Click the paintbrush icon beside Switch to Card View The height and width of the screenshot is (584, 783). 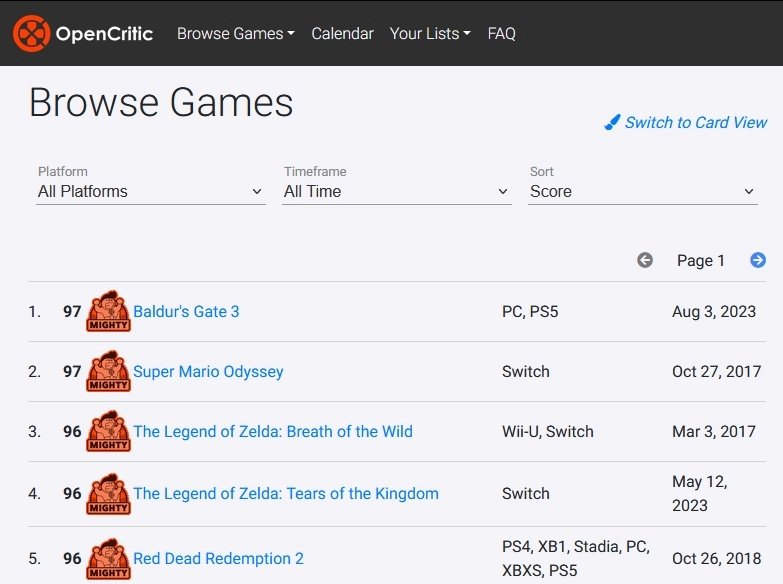612,123
